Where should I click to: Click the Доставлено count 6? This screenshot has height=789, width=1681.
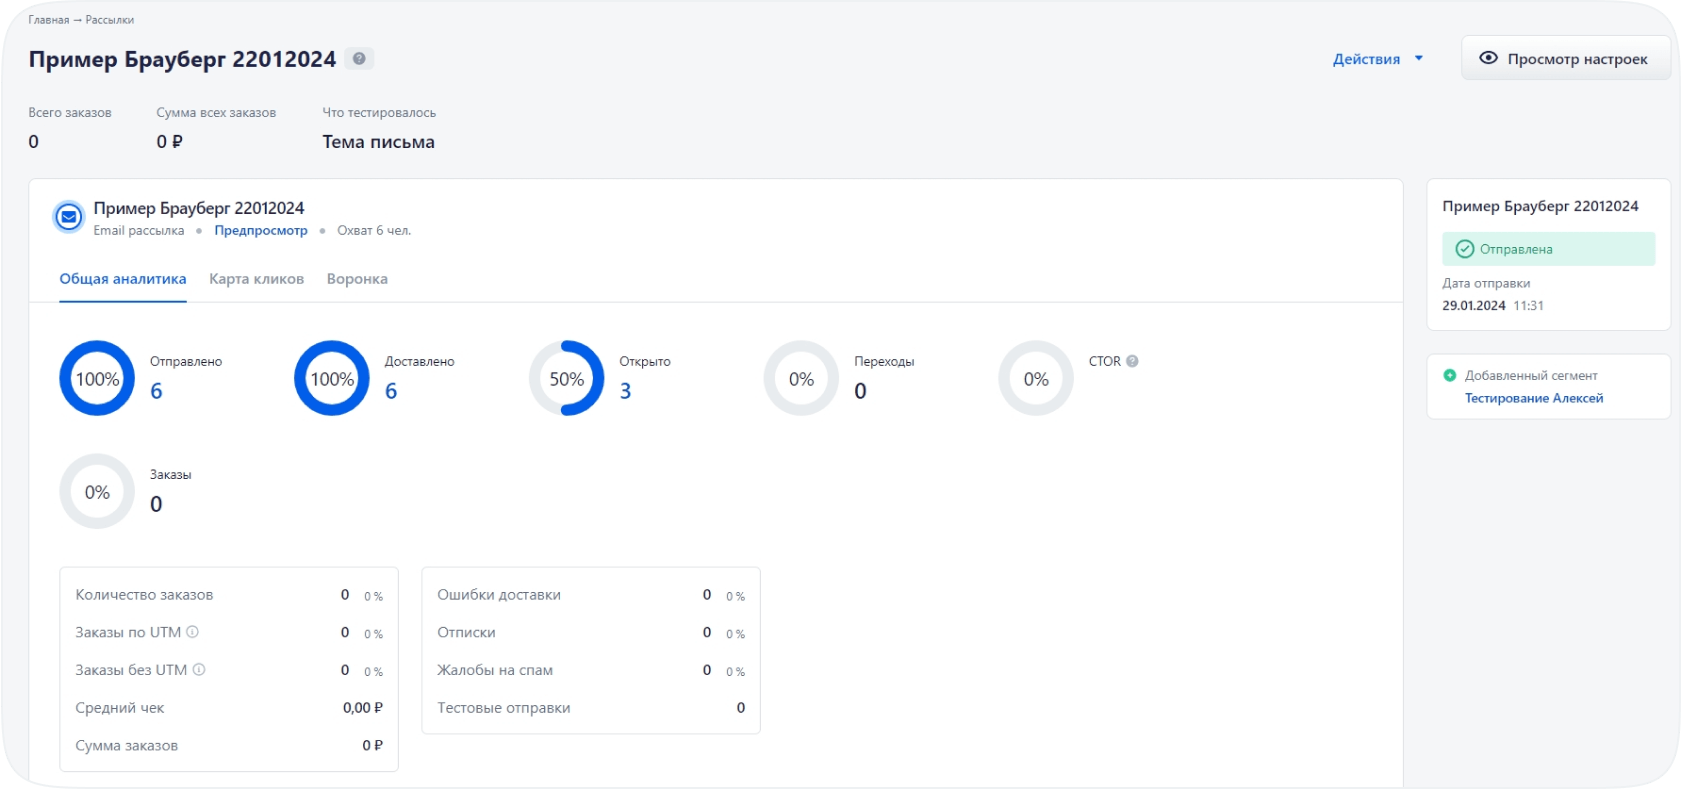point(391,391)
